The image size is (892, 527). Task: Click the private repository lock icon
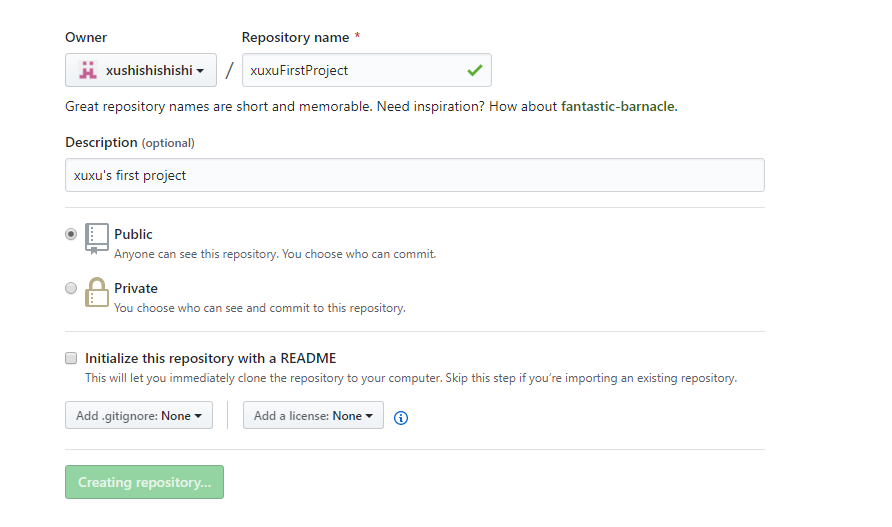pos(97,292)
